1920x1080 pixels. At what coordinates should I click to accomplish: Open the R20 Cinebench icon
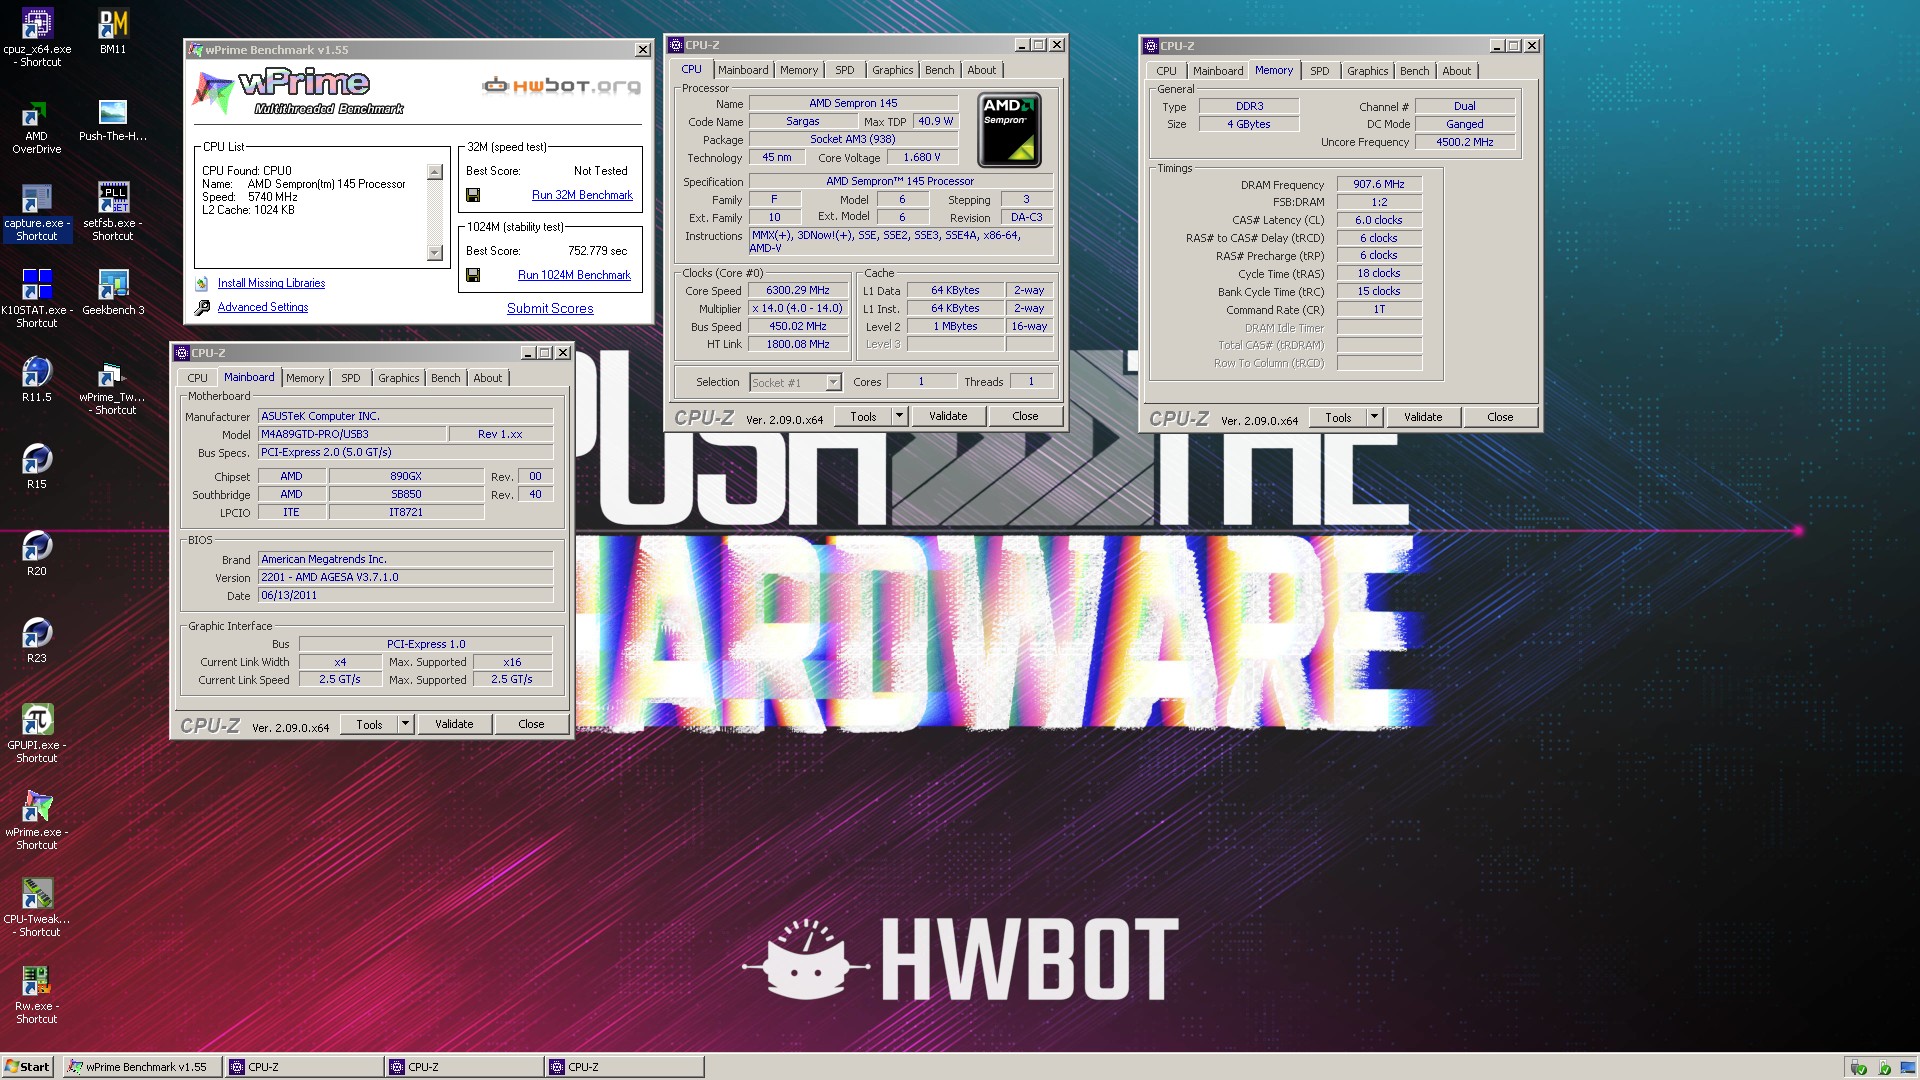(x=37, y=547)
